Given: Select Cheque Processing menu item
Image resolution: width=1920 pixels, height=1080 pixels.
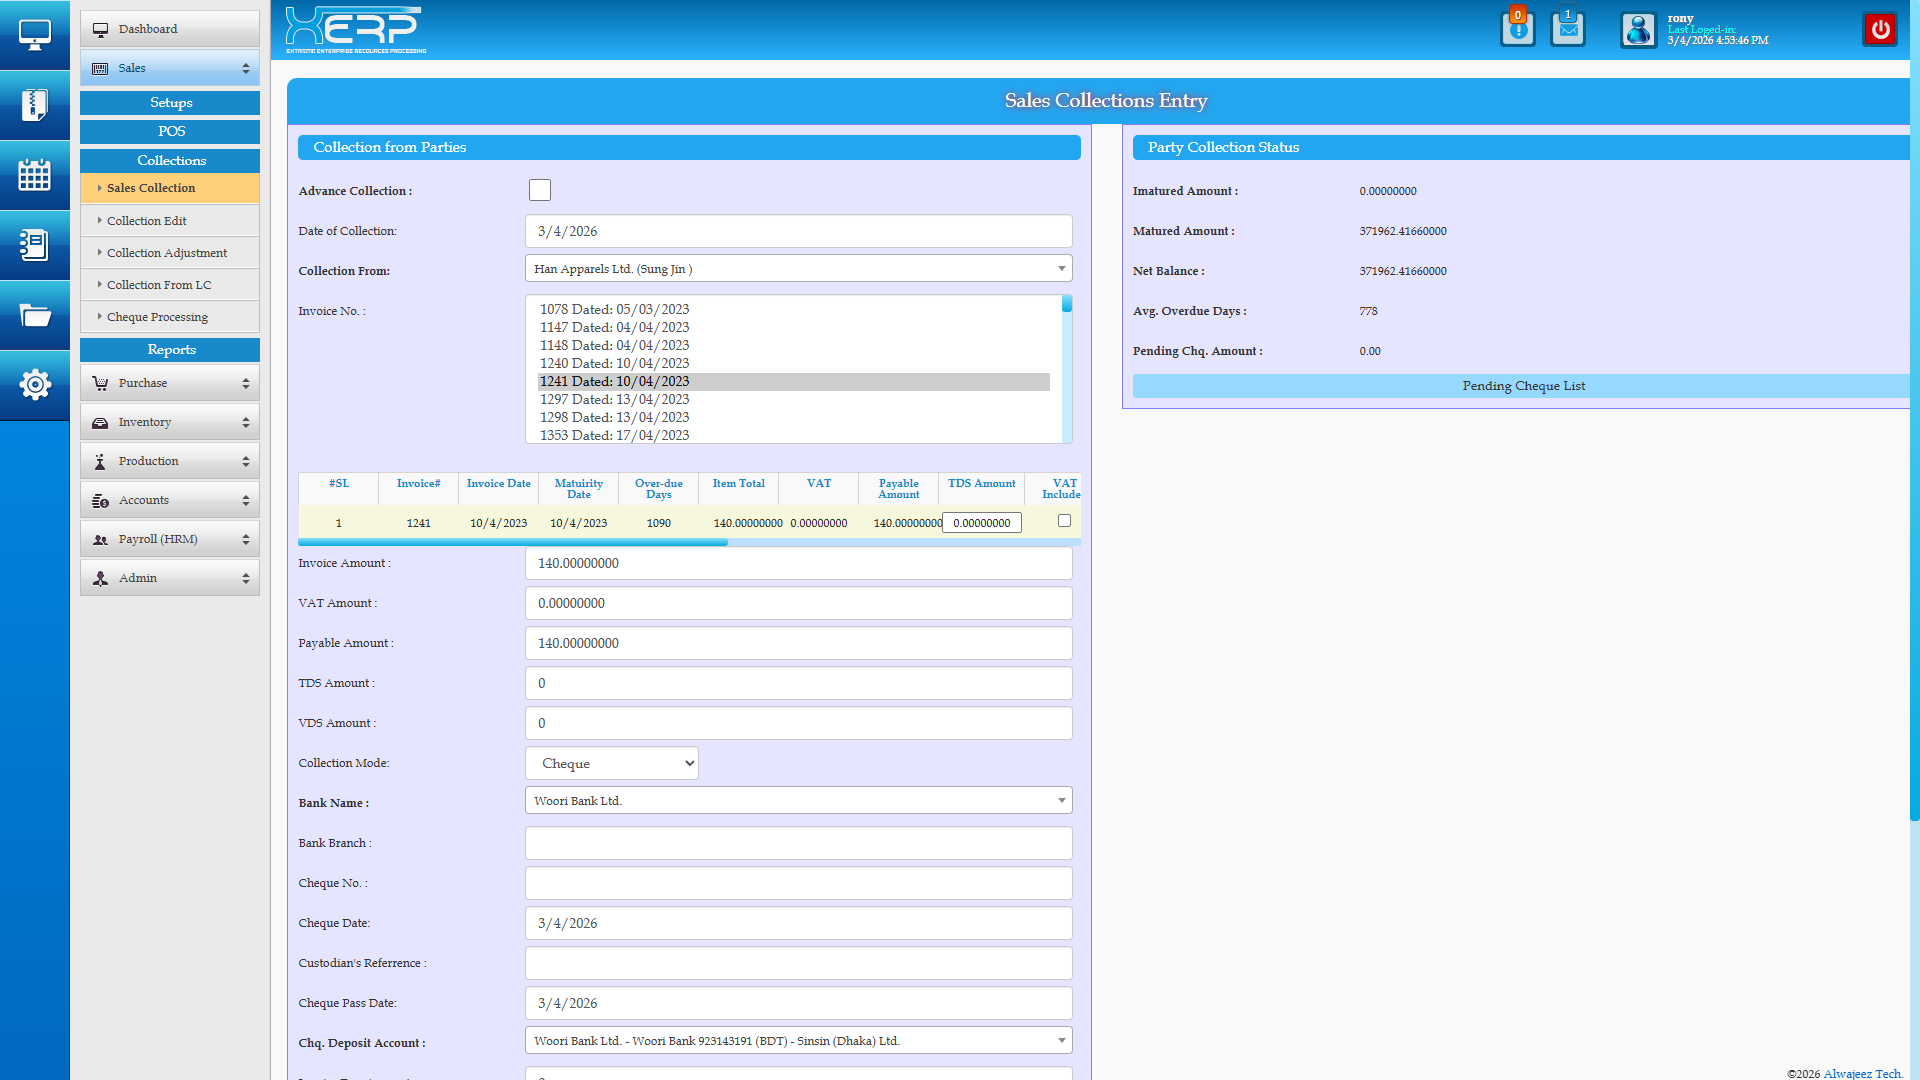Looking at the screenshot, I should pos(157,317).
